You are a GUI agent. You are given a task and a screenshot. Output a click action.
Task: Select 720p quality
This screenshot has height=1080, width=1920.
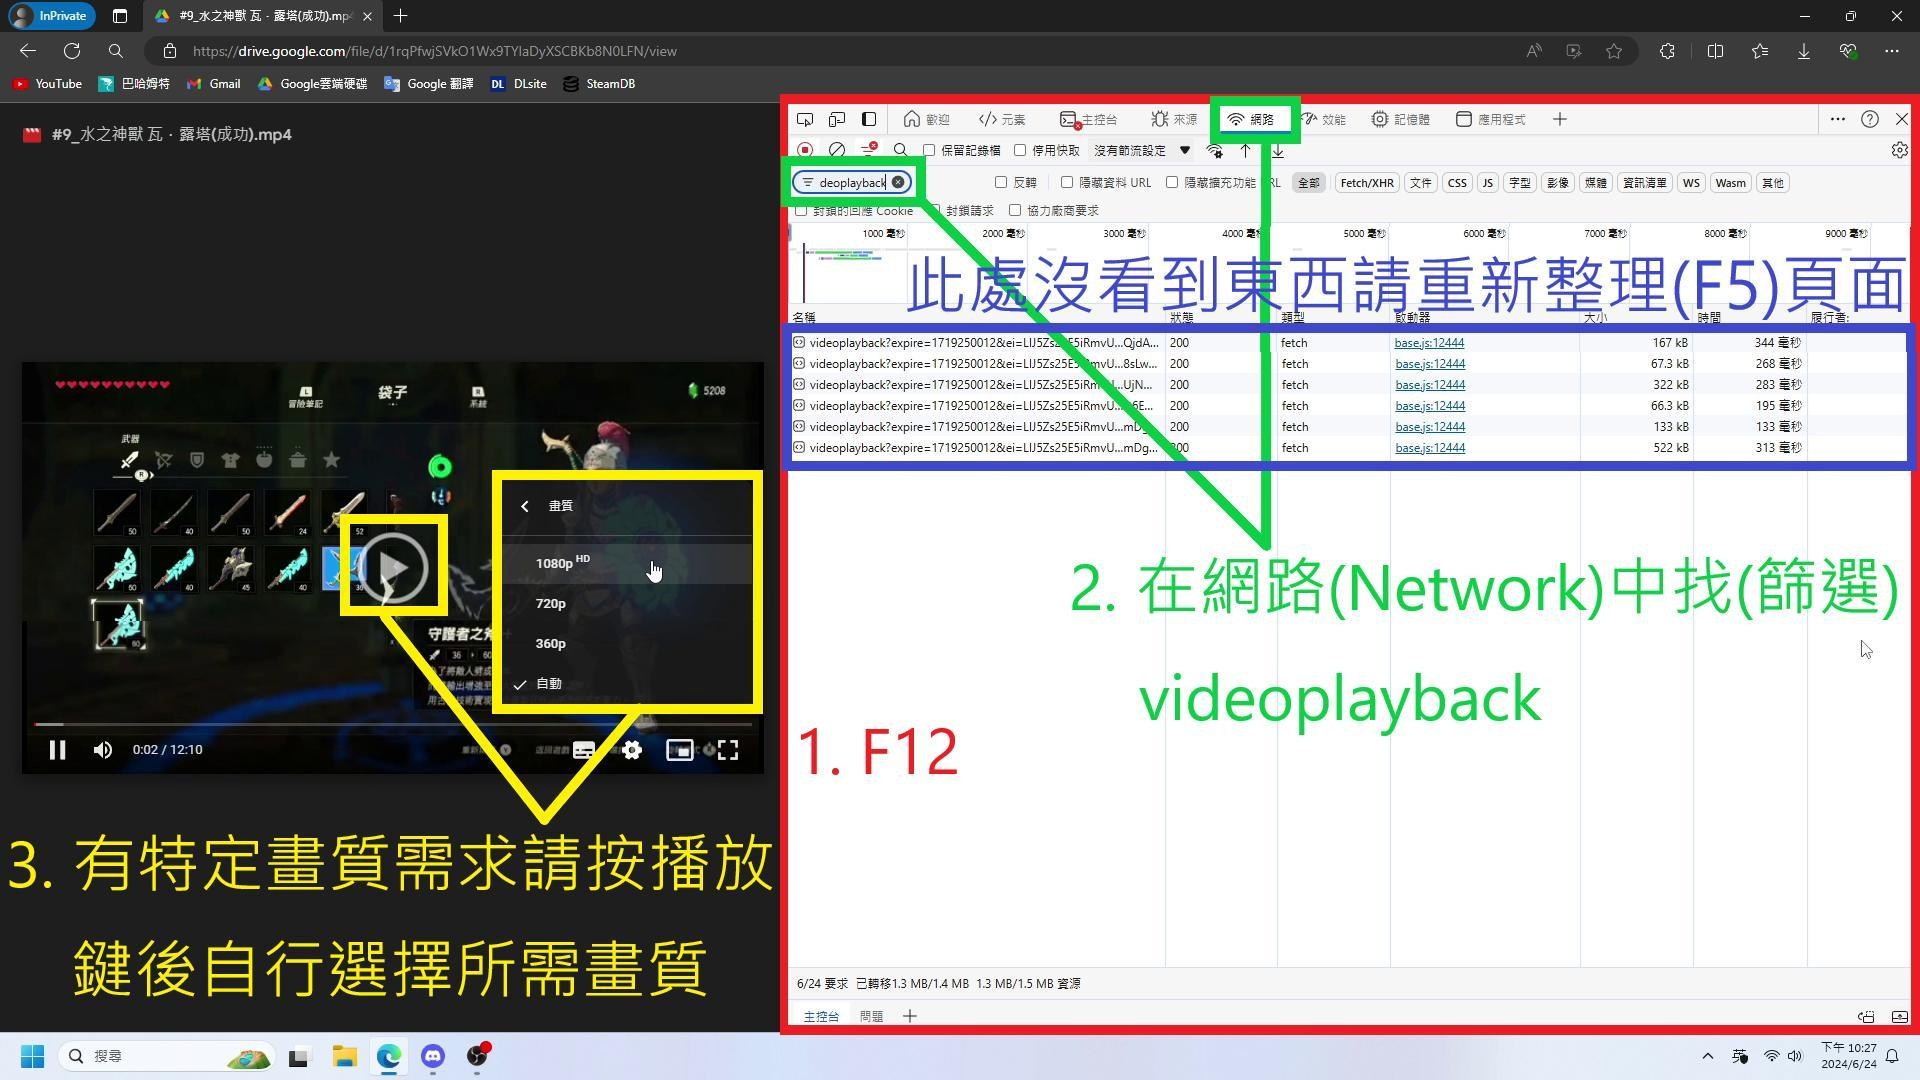coord(627,603)
